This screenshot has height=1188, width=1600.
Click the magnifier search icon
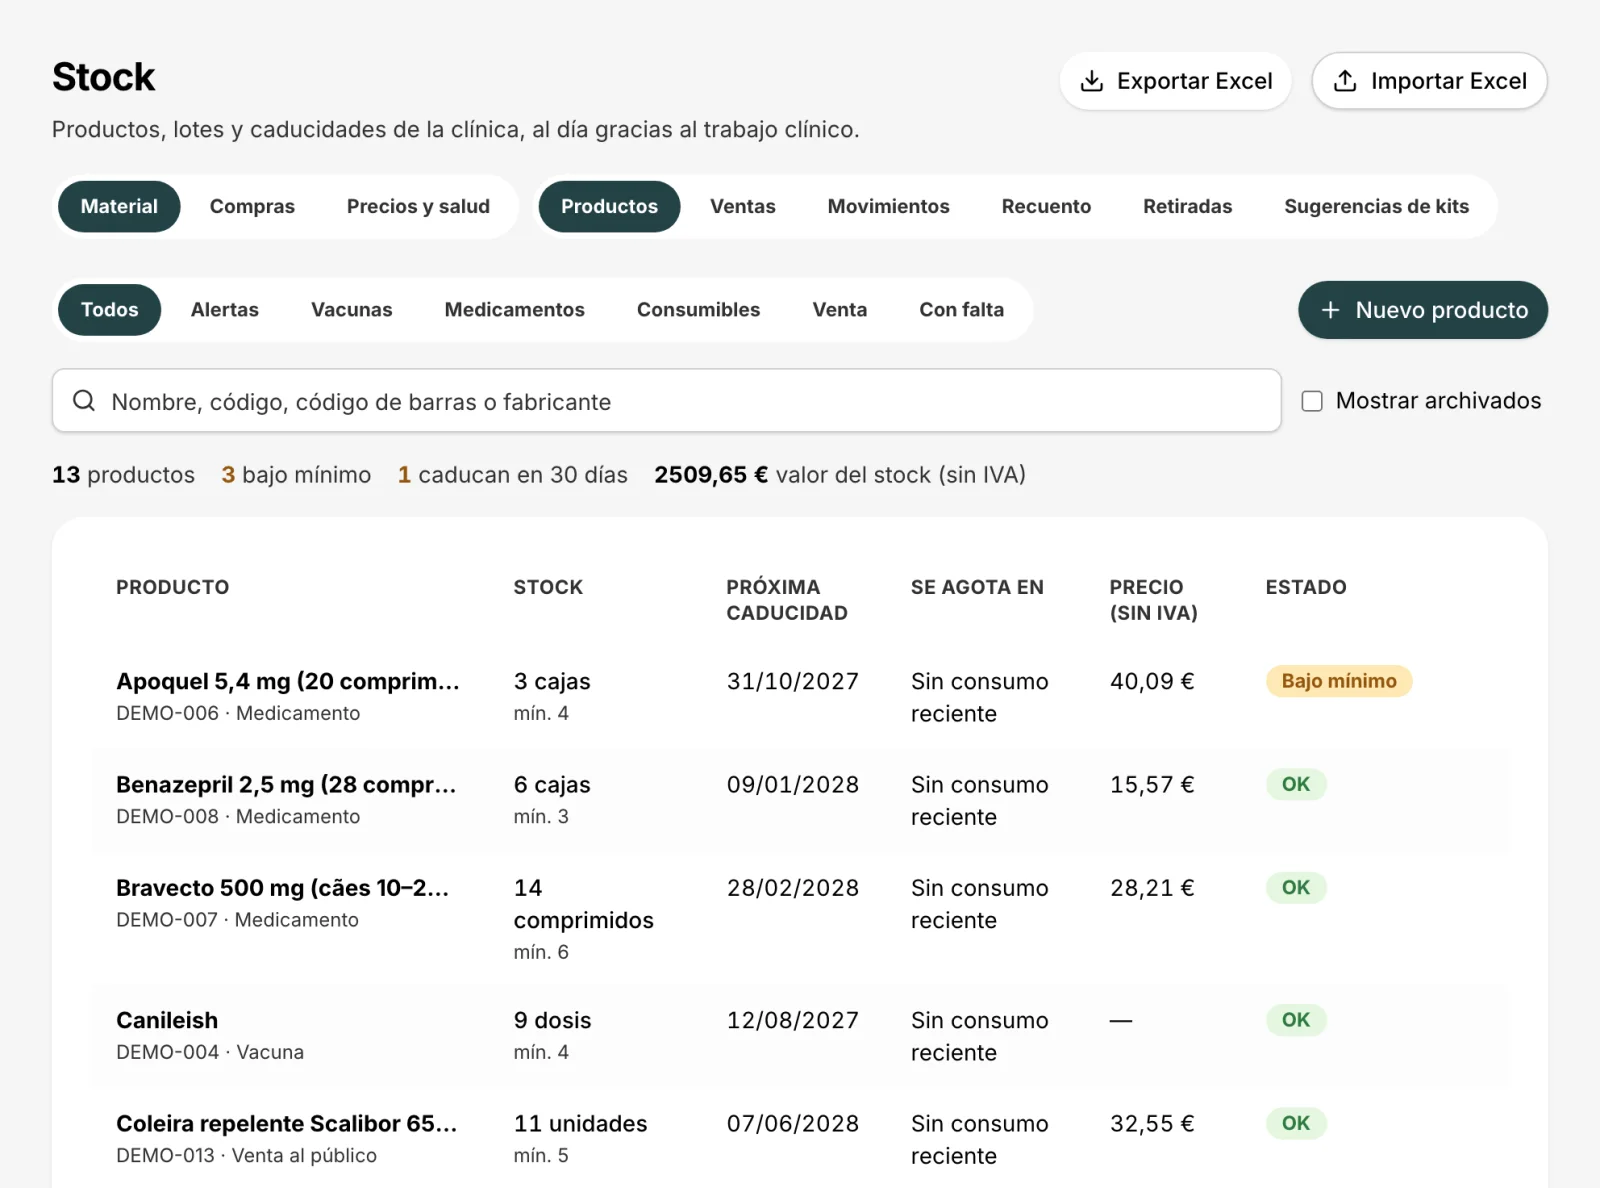click(x=84, y=401)
